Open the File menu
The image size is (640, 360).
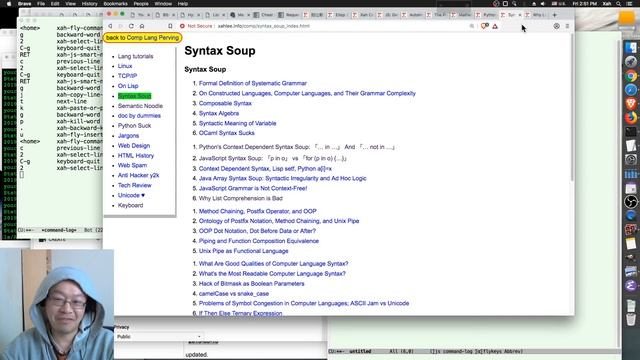(41, 4)
